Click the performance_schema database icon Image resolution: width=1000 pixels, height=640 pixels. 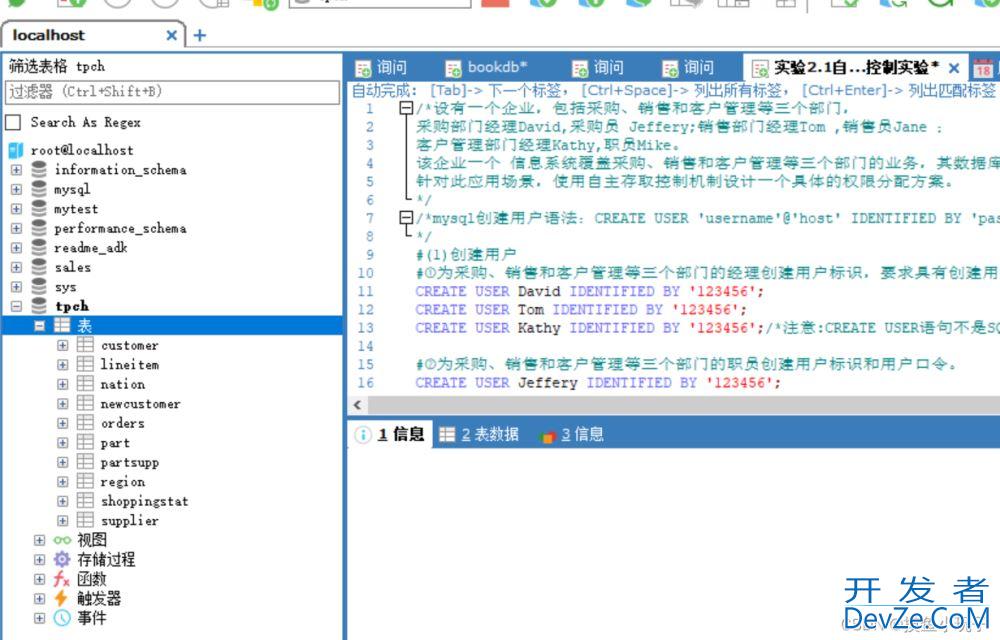tap(39, 228)
